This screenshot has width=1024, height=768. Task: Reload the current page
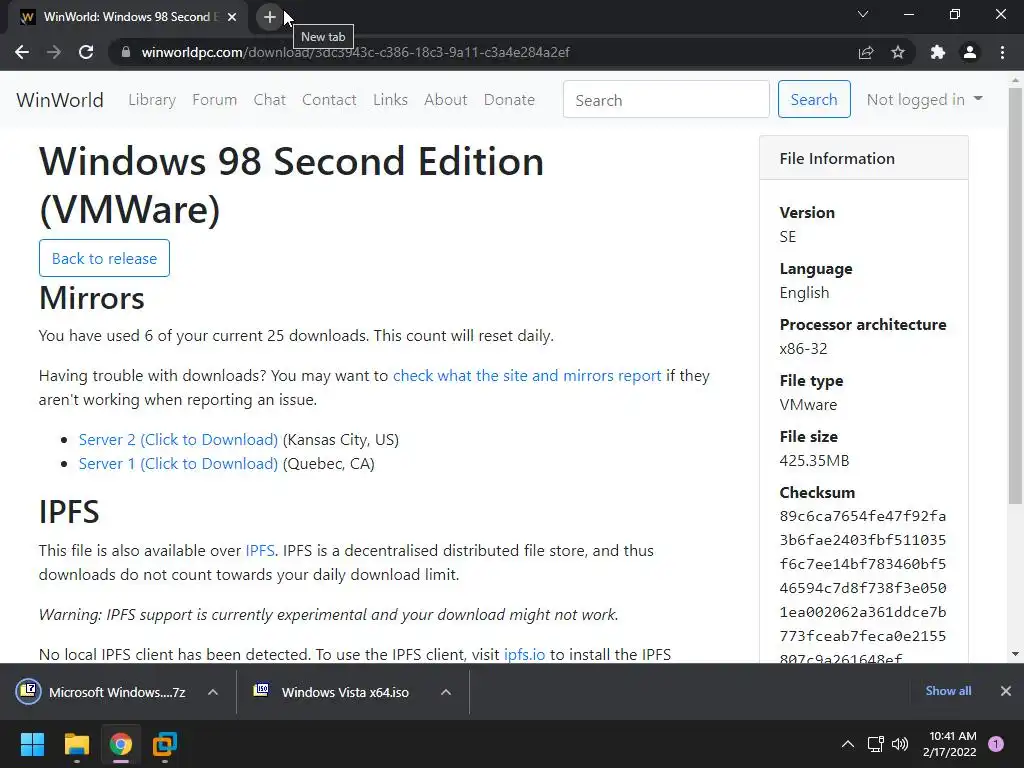coord(86,52)
